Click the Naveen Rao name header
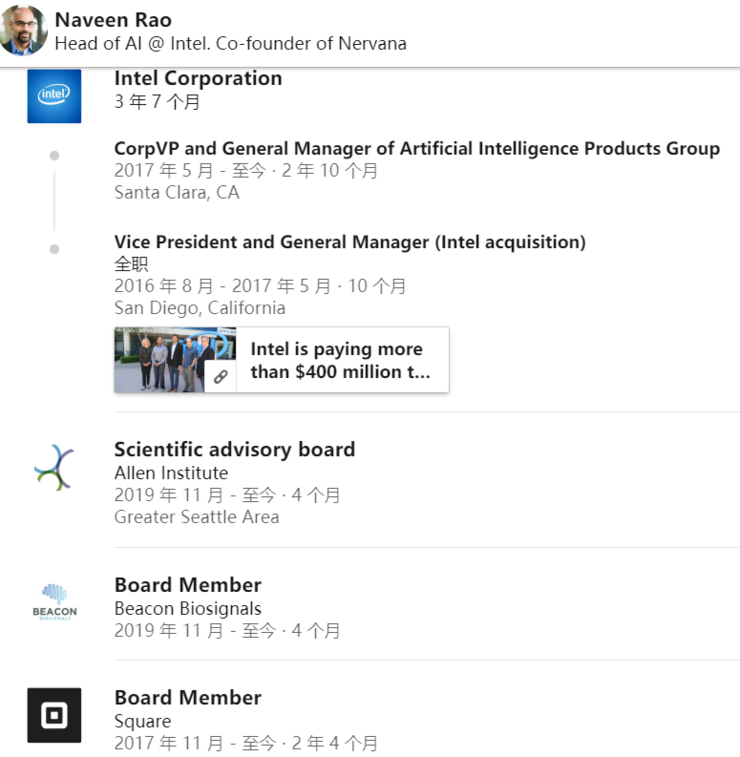This screenshot has height=757, width=740. [113, 20]
